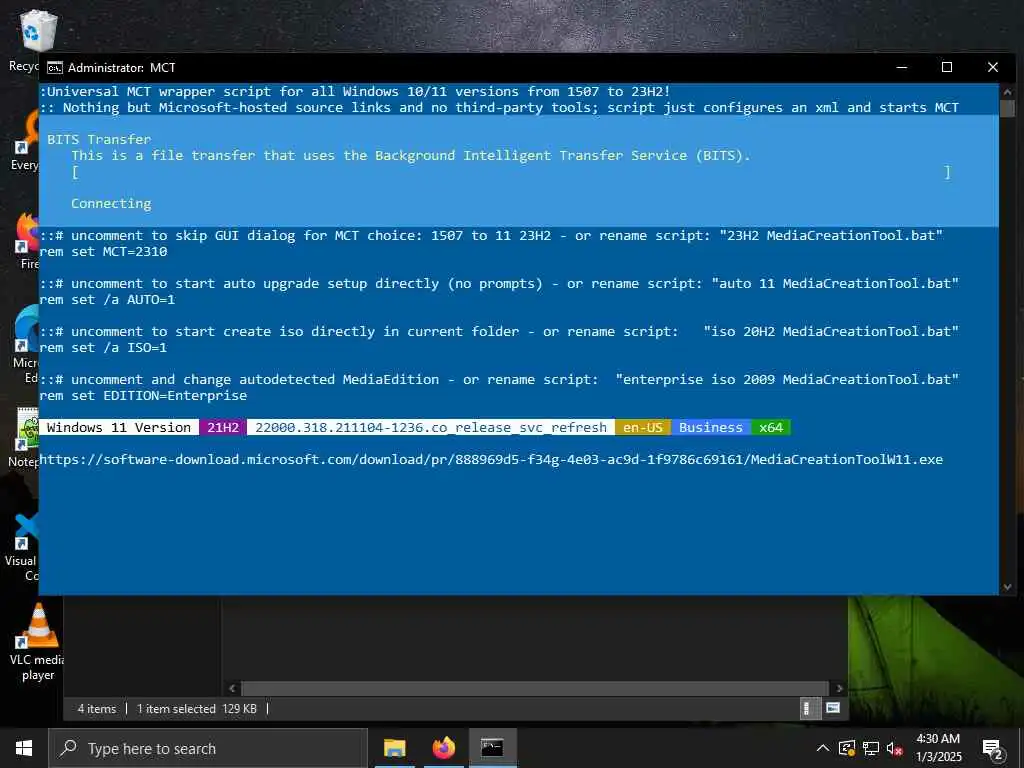Select the Notepad++ desktop shortcut
Viewport: 1024px width, 768px height.
point(24,436)
